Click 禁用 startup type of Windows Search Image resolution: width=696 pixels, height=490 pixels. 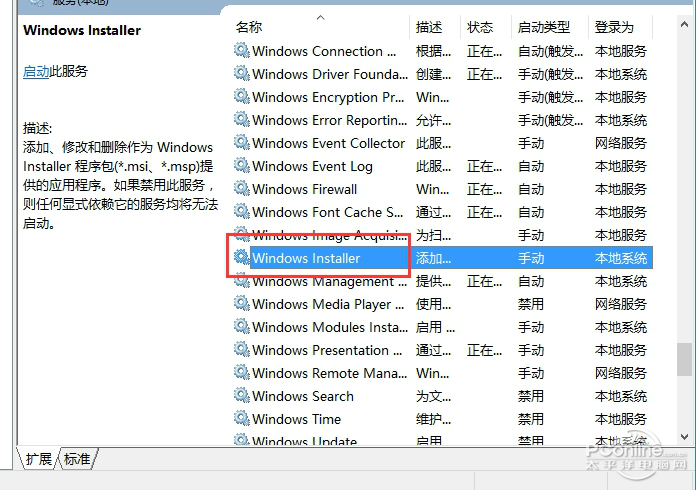531,396
